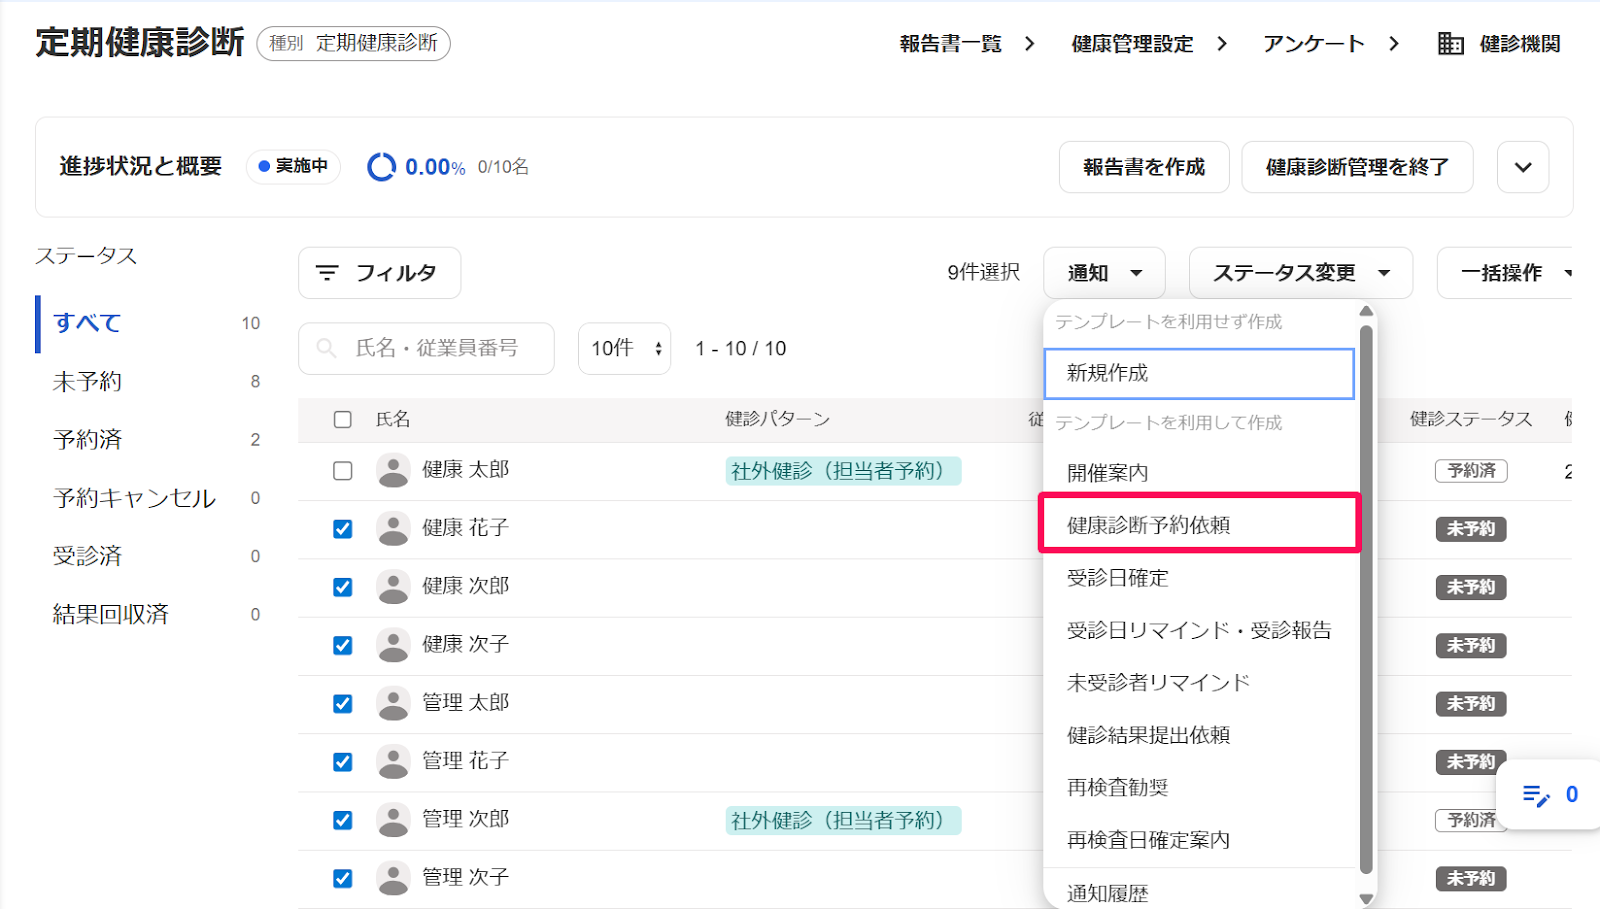Choose 健康診断予約依頼 template
The image size is (1600, 909).
click(1199, 525)
